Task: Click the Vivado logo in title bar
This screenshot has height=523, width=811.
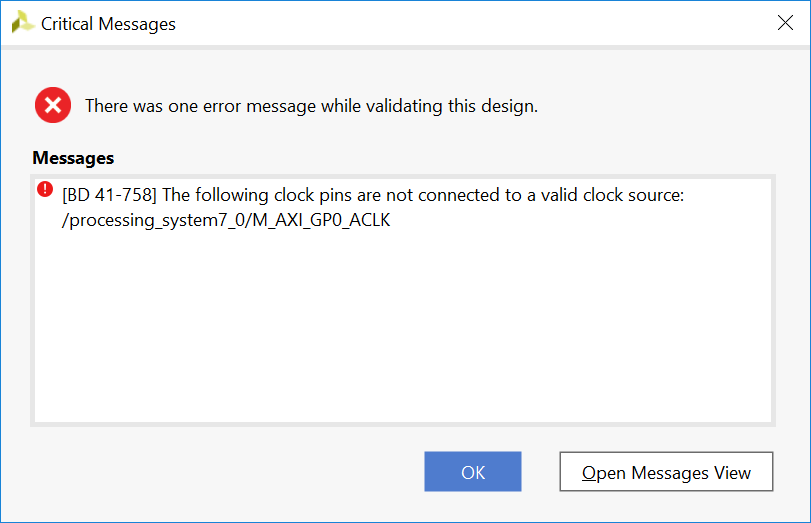Action: [22, 23]
